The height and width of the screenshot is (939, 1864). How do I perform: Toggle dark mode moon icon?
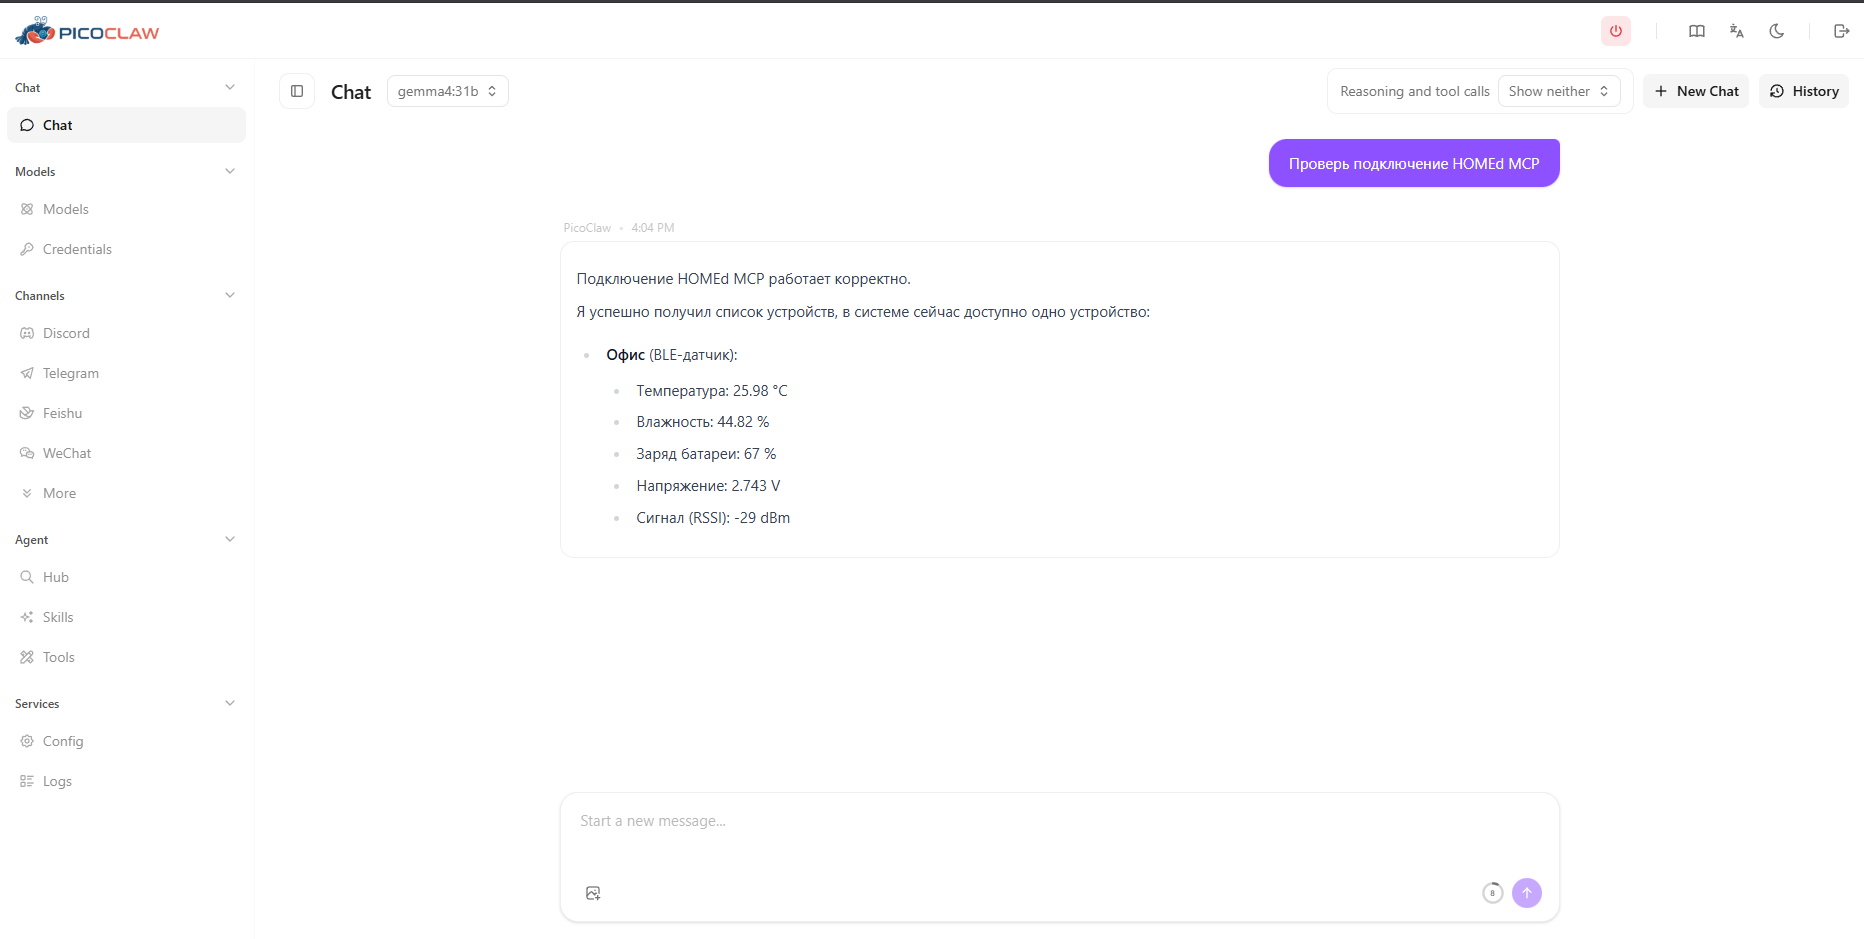(1777, 31)
